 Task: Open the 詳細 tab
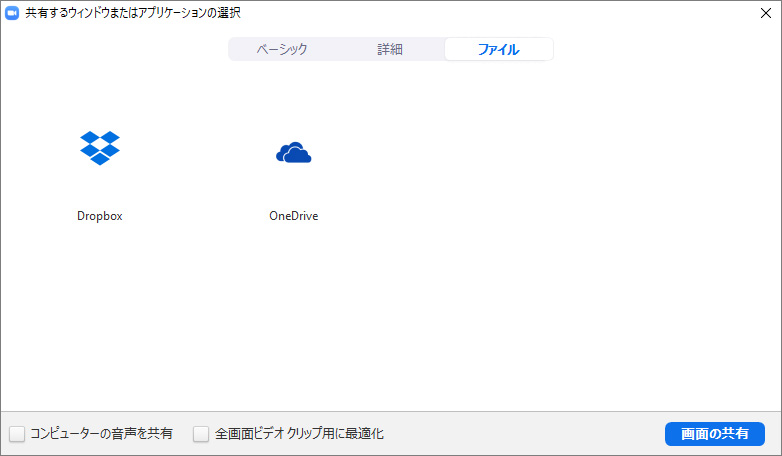coord(390,49)
